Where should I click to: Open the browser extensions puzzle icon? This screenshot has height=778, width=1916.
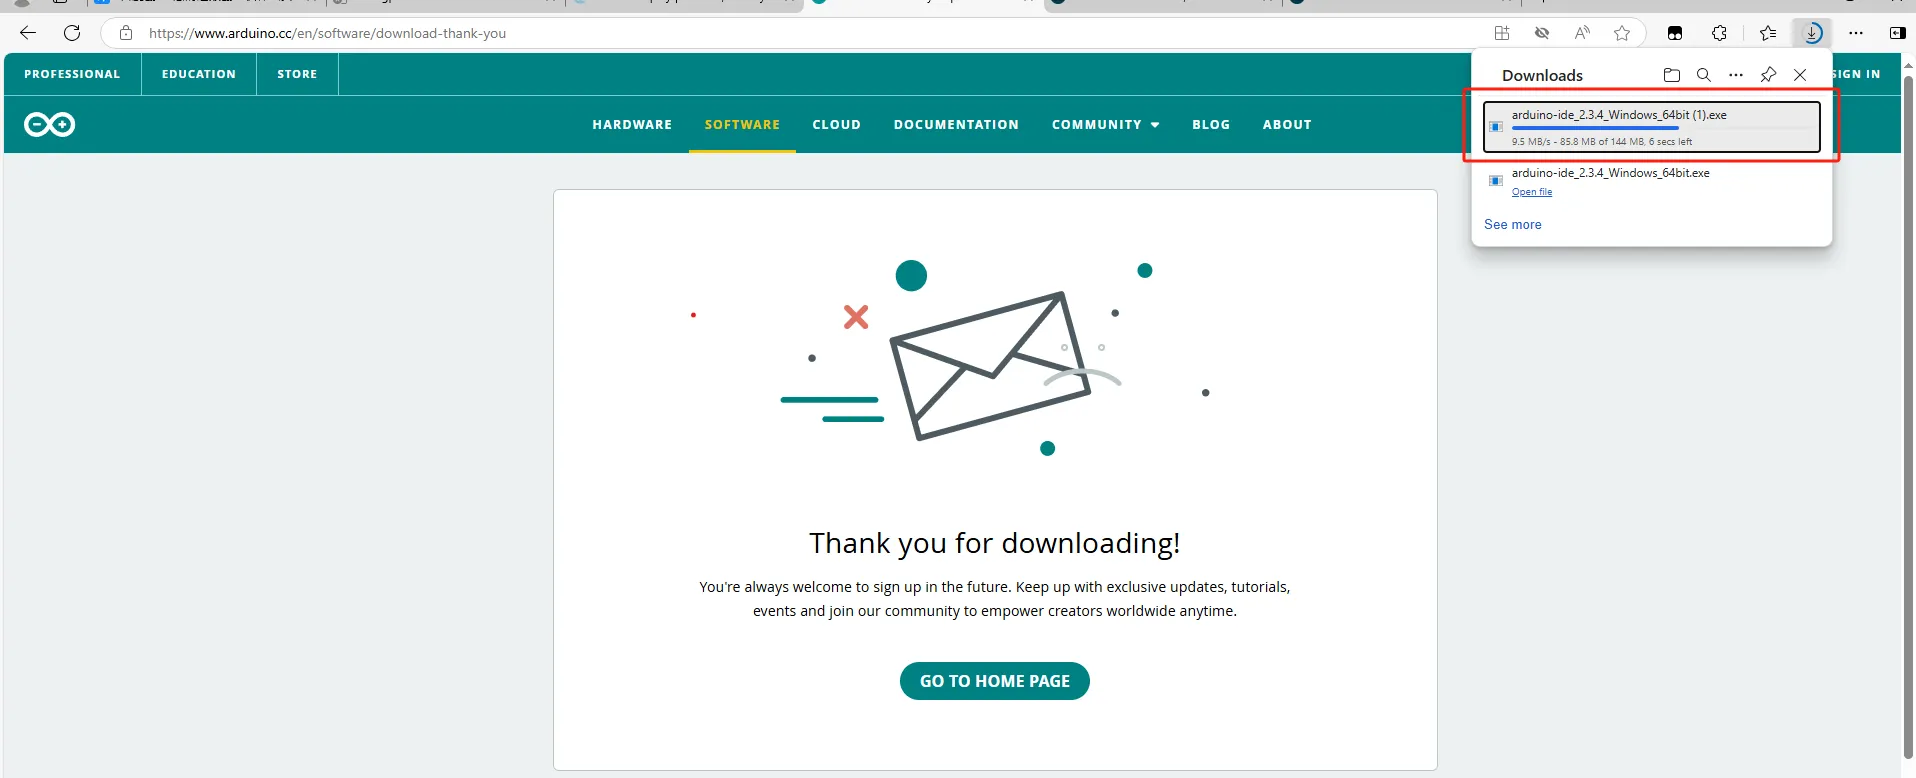pyautogui.click(x=1719, y=33)
